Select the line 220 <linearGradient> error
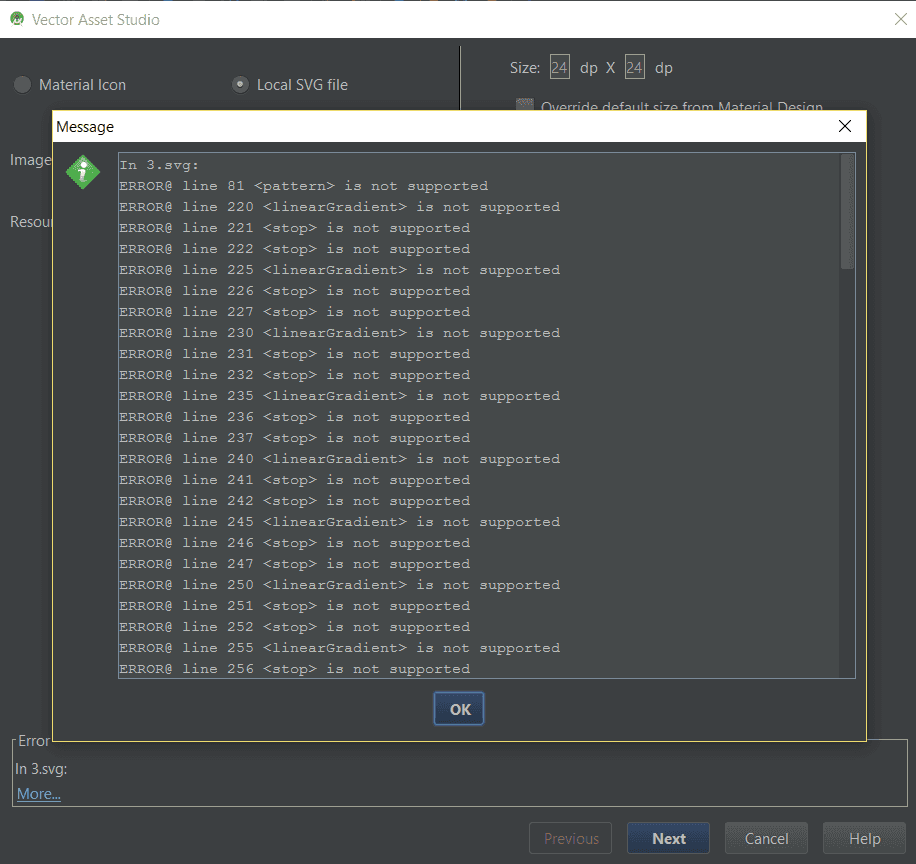916x864 pixels. [x=339, y=206]
